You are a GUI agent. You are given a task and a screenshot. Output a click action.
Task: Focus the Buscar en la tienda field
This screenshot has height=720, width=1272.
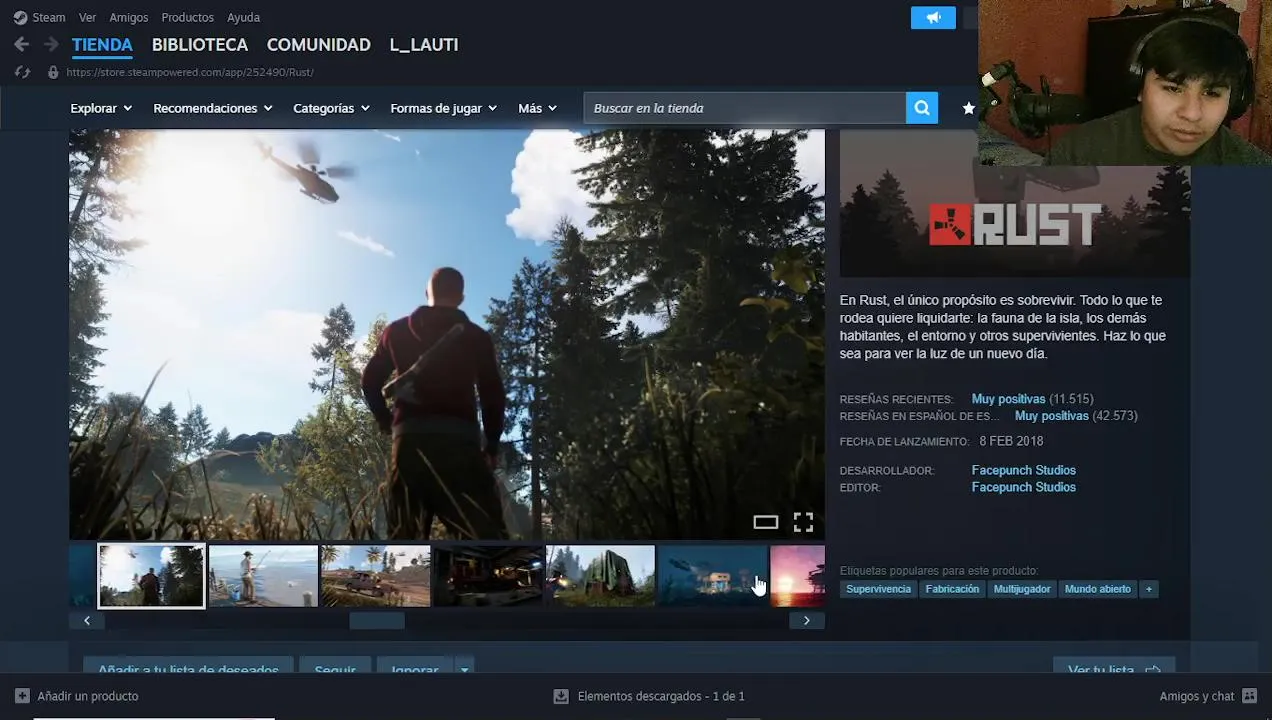click(745, 108)
